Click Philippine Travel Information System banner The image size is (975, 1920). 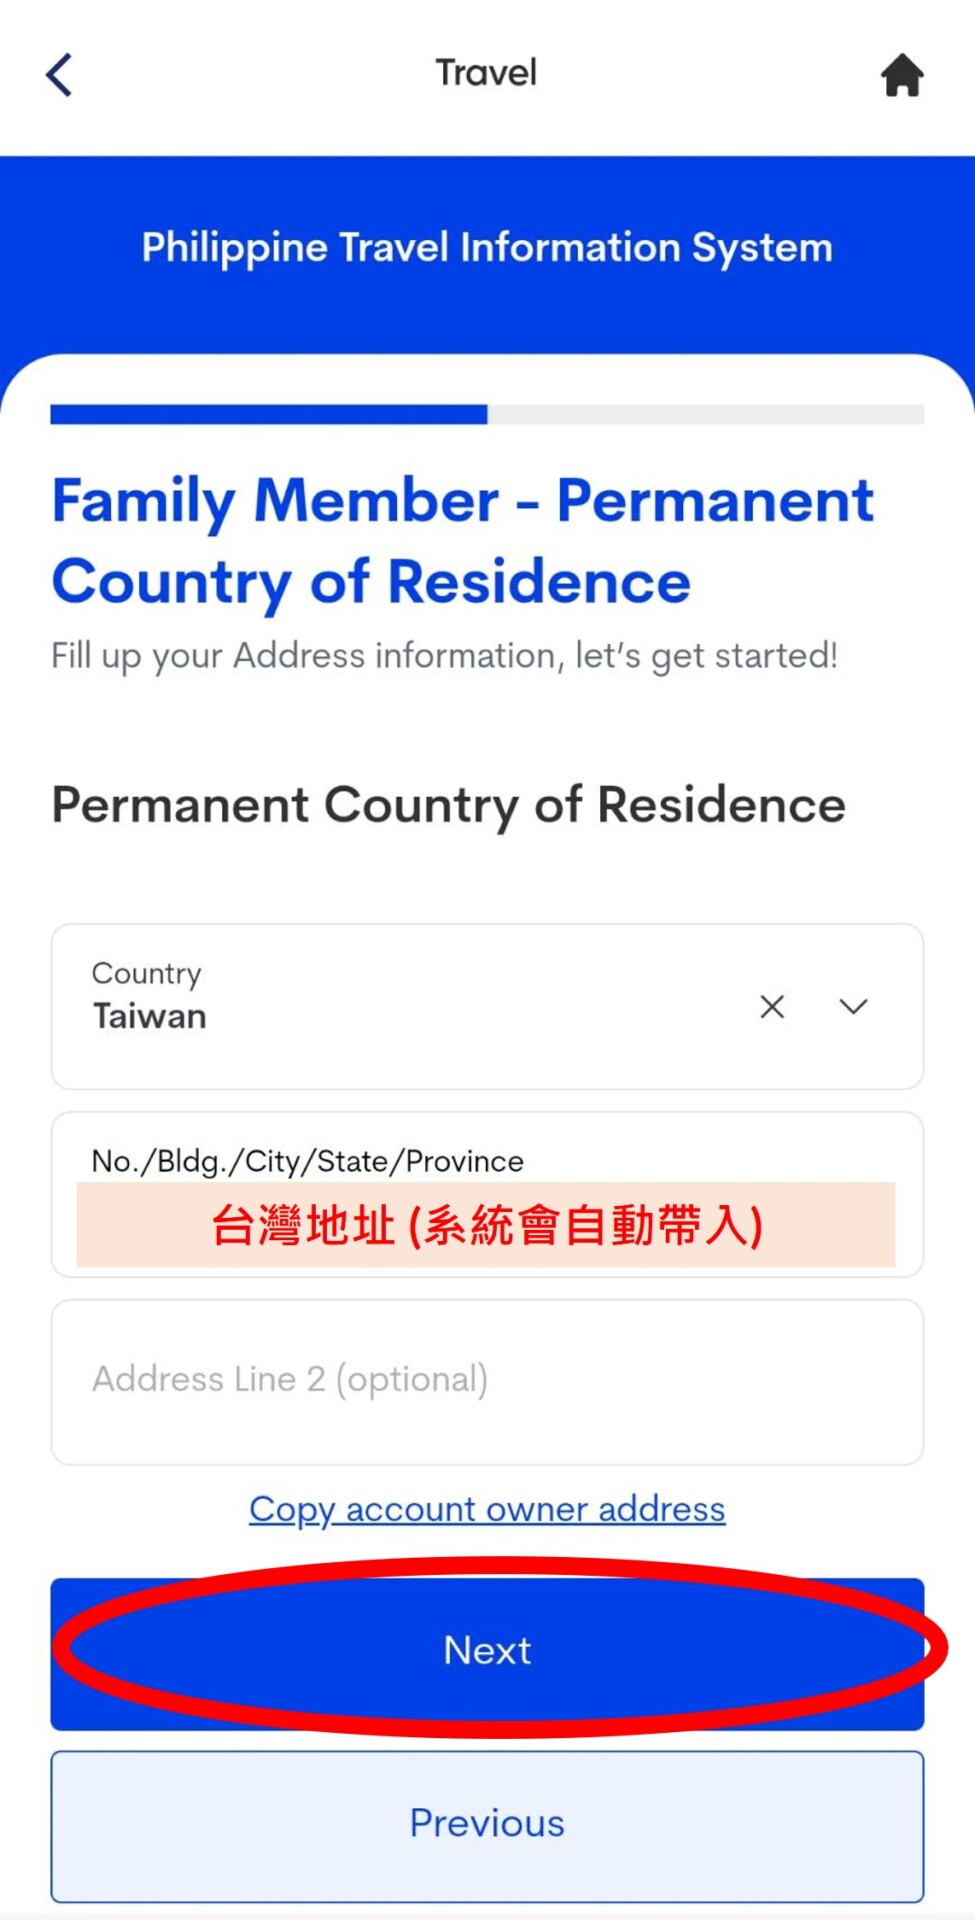pos(487,248)
